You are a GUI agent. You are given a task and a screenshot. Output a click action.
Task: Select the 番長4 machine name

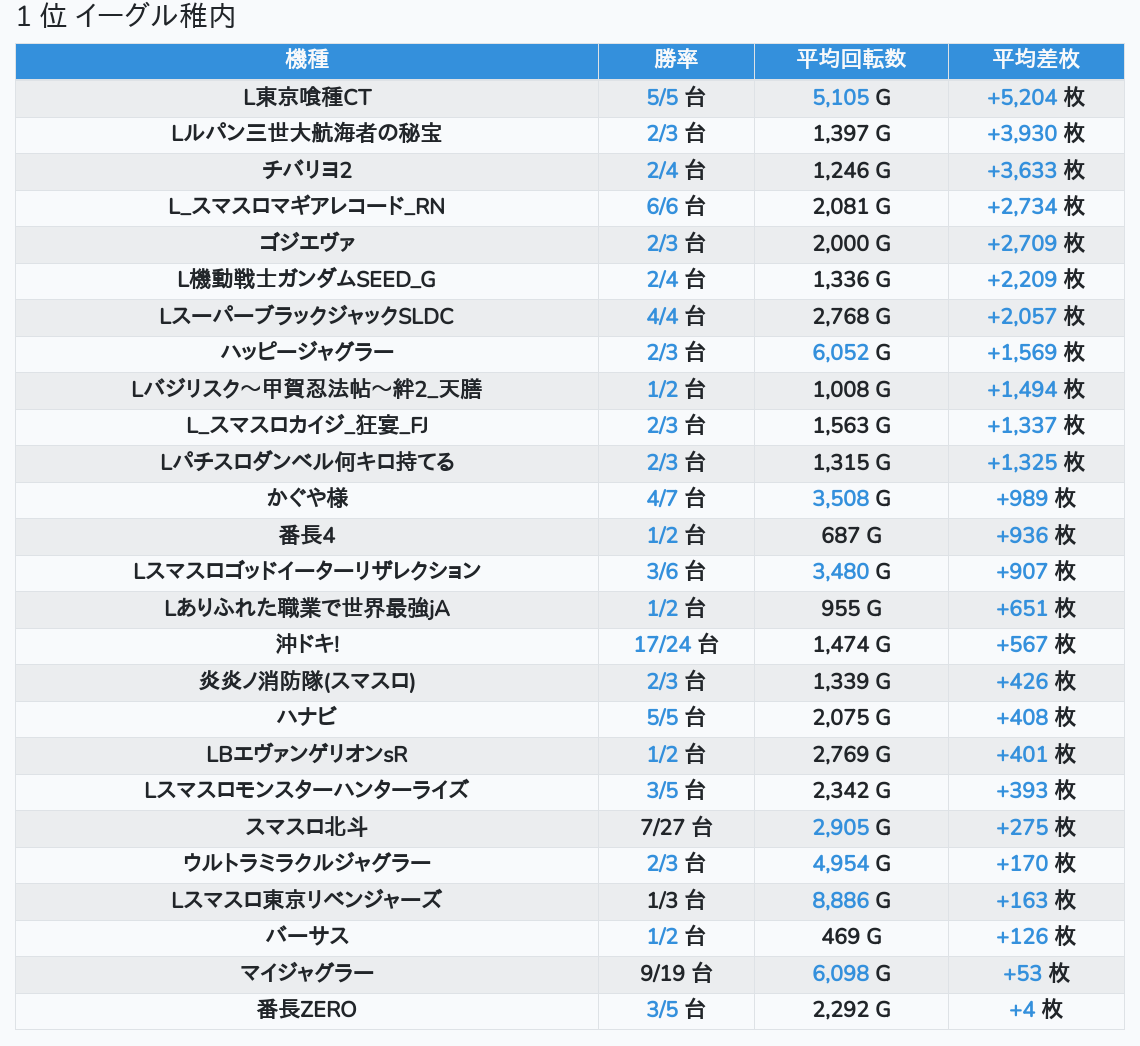307,535
